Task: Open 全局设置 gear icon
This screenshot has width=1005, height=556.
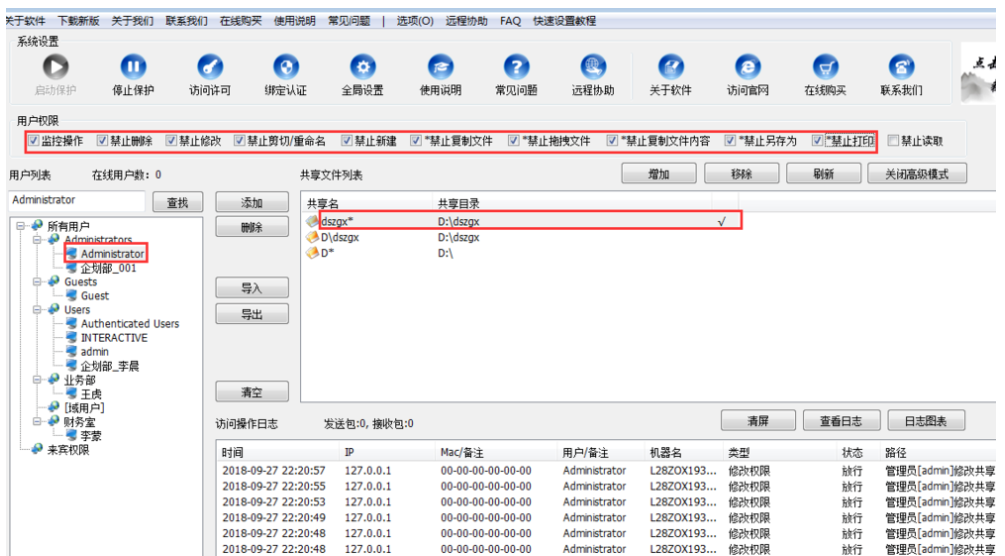Action: [x=363, y=67]
